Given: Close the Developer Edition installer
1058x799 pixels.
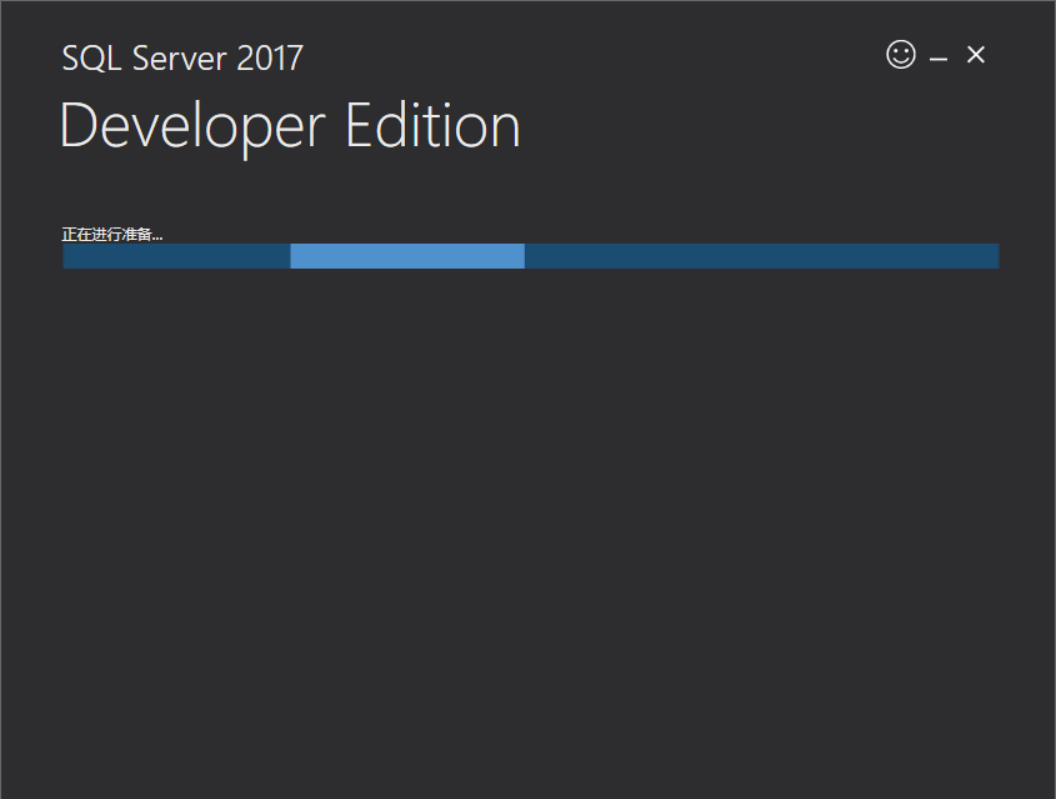Looking at the screenshot, I should (975, 56).
